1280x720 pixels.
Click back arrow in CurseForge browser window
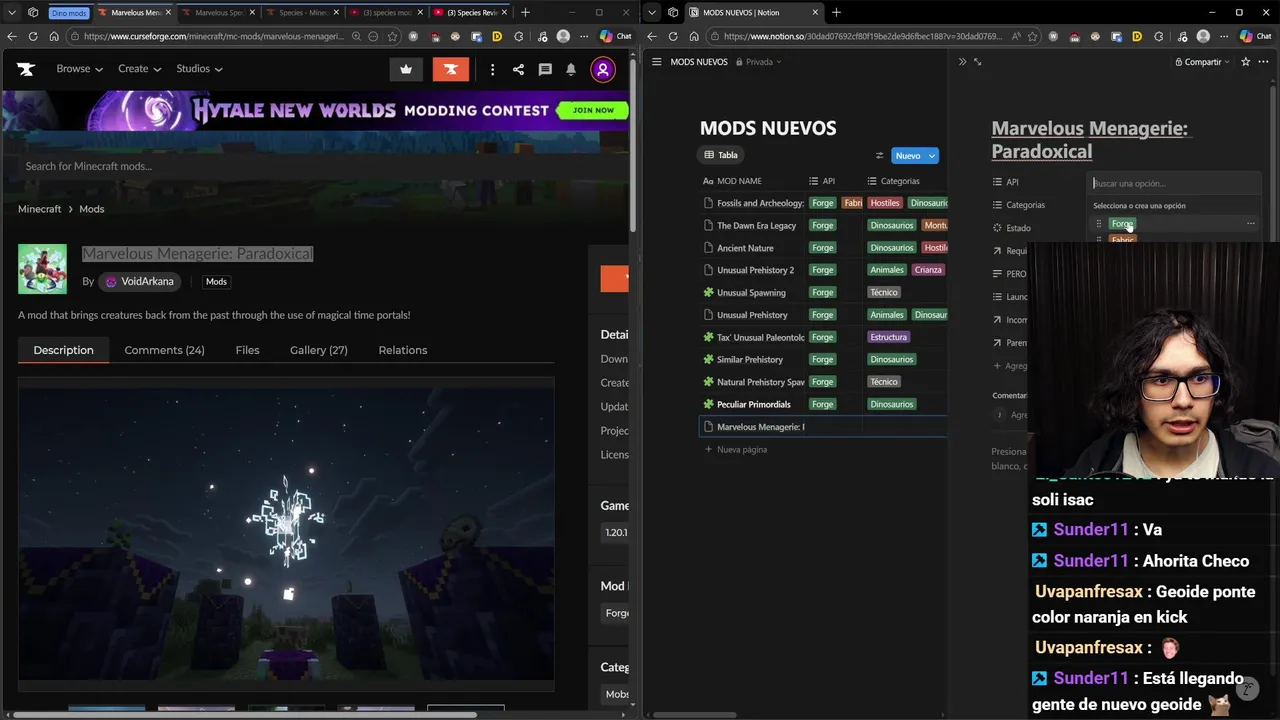pos(12,36)
